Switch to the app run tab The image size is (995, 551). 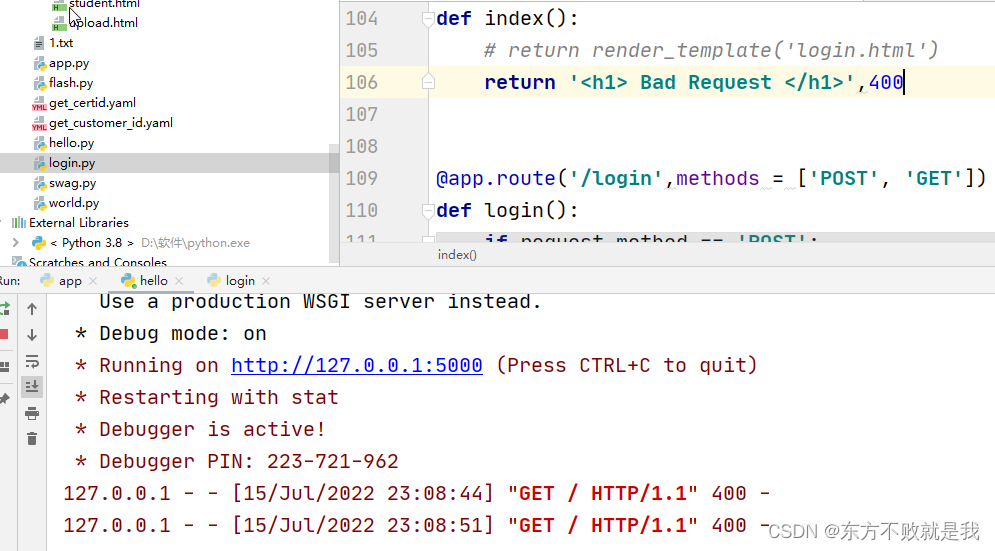[70, 281]
